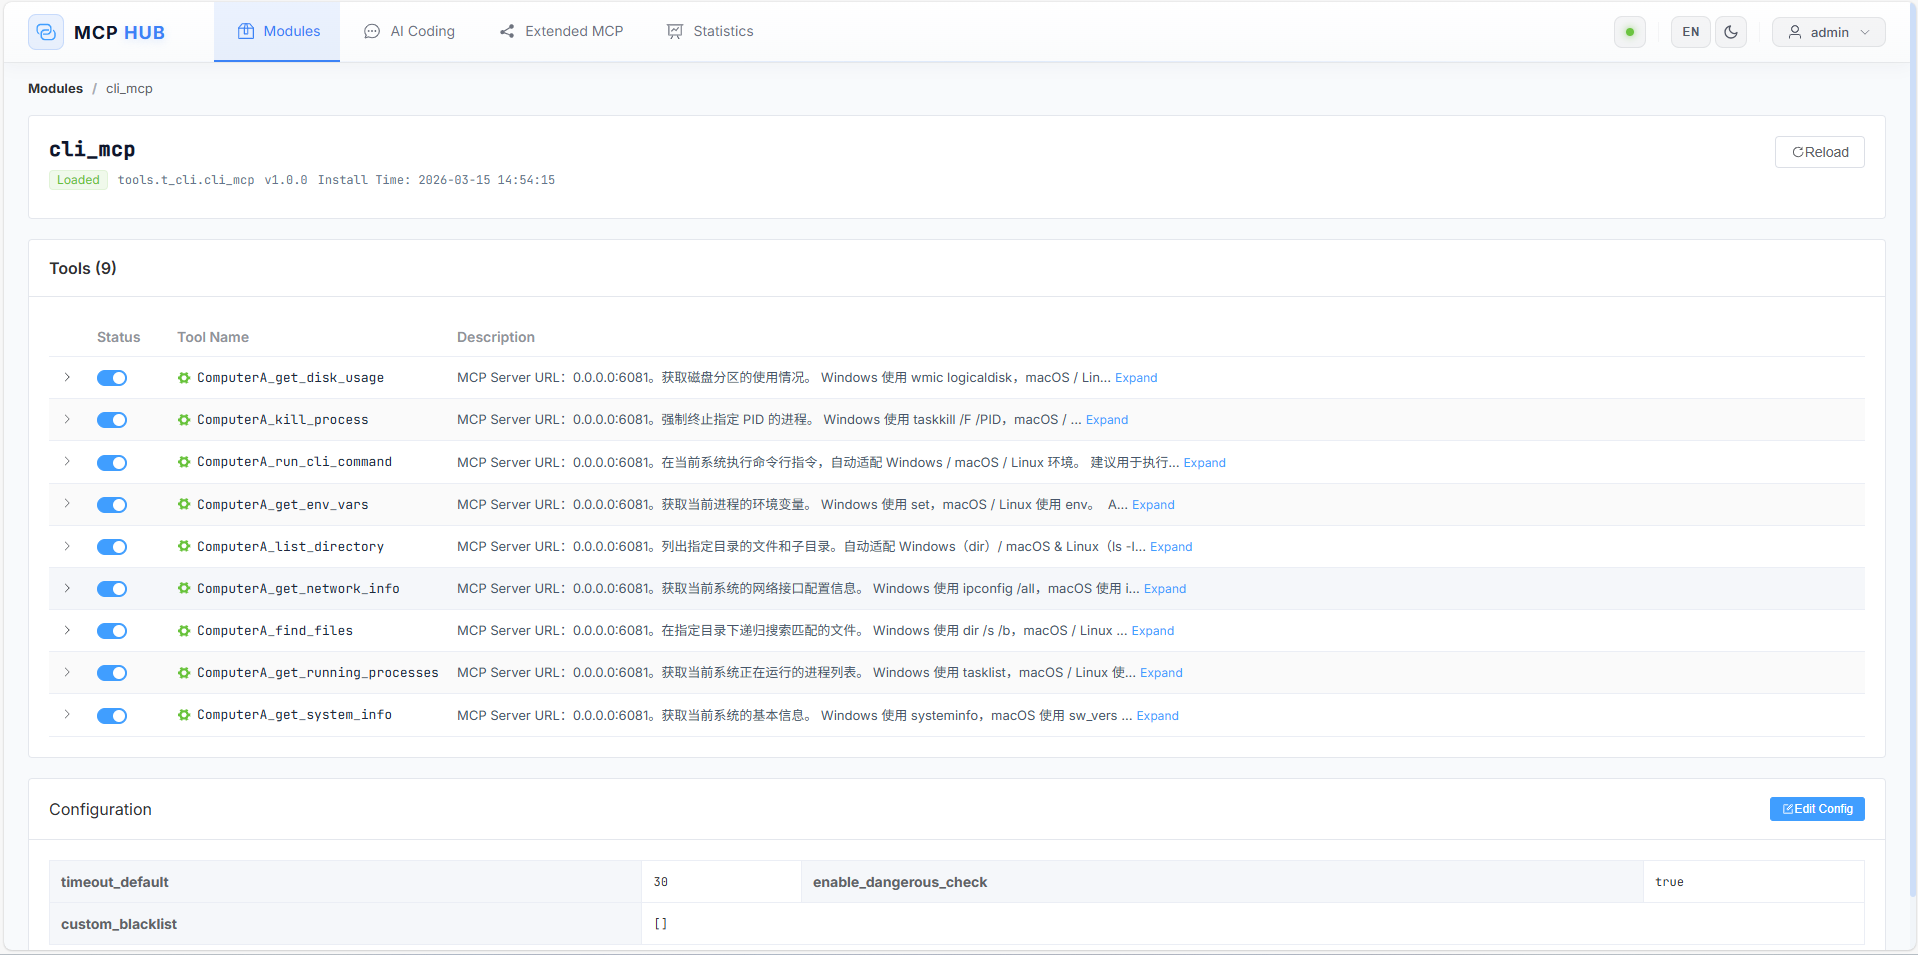Switch to the Statistics tab
Image resolution: width=1918 pixels, height=955 pixels.
(710, 31)
